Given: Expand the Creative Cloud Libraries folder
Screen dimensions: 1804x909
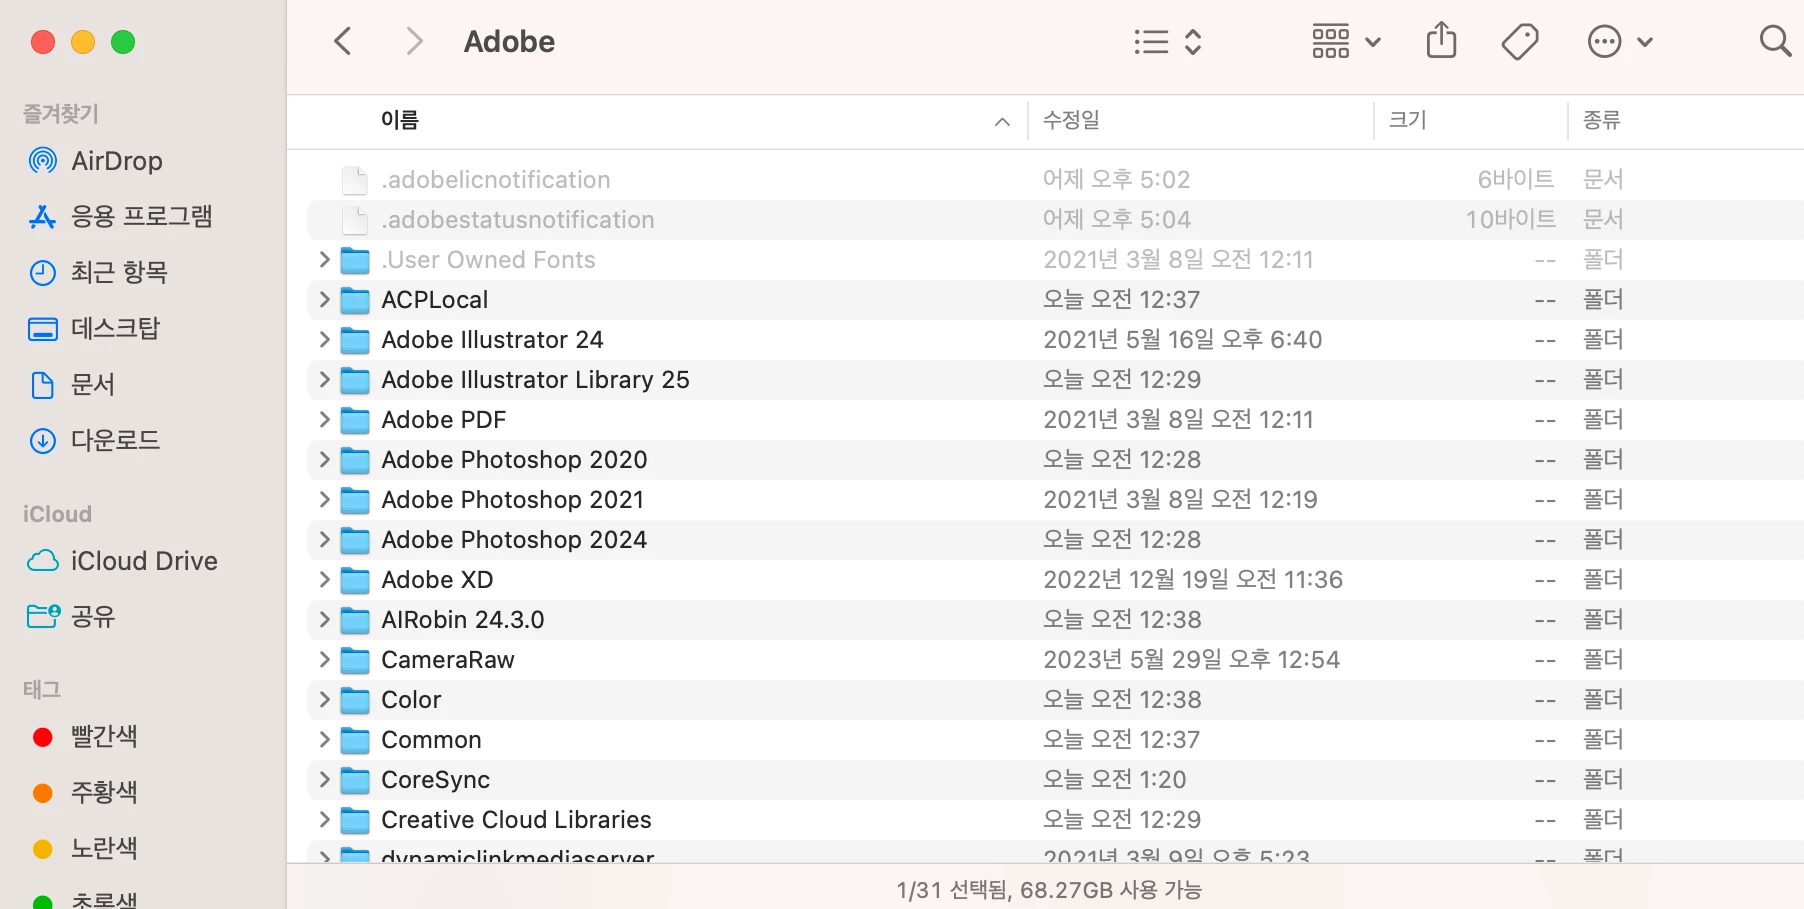Looking at the screenshot, I should [x=324, y=820].
